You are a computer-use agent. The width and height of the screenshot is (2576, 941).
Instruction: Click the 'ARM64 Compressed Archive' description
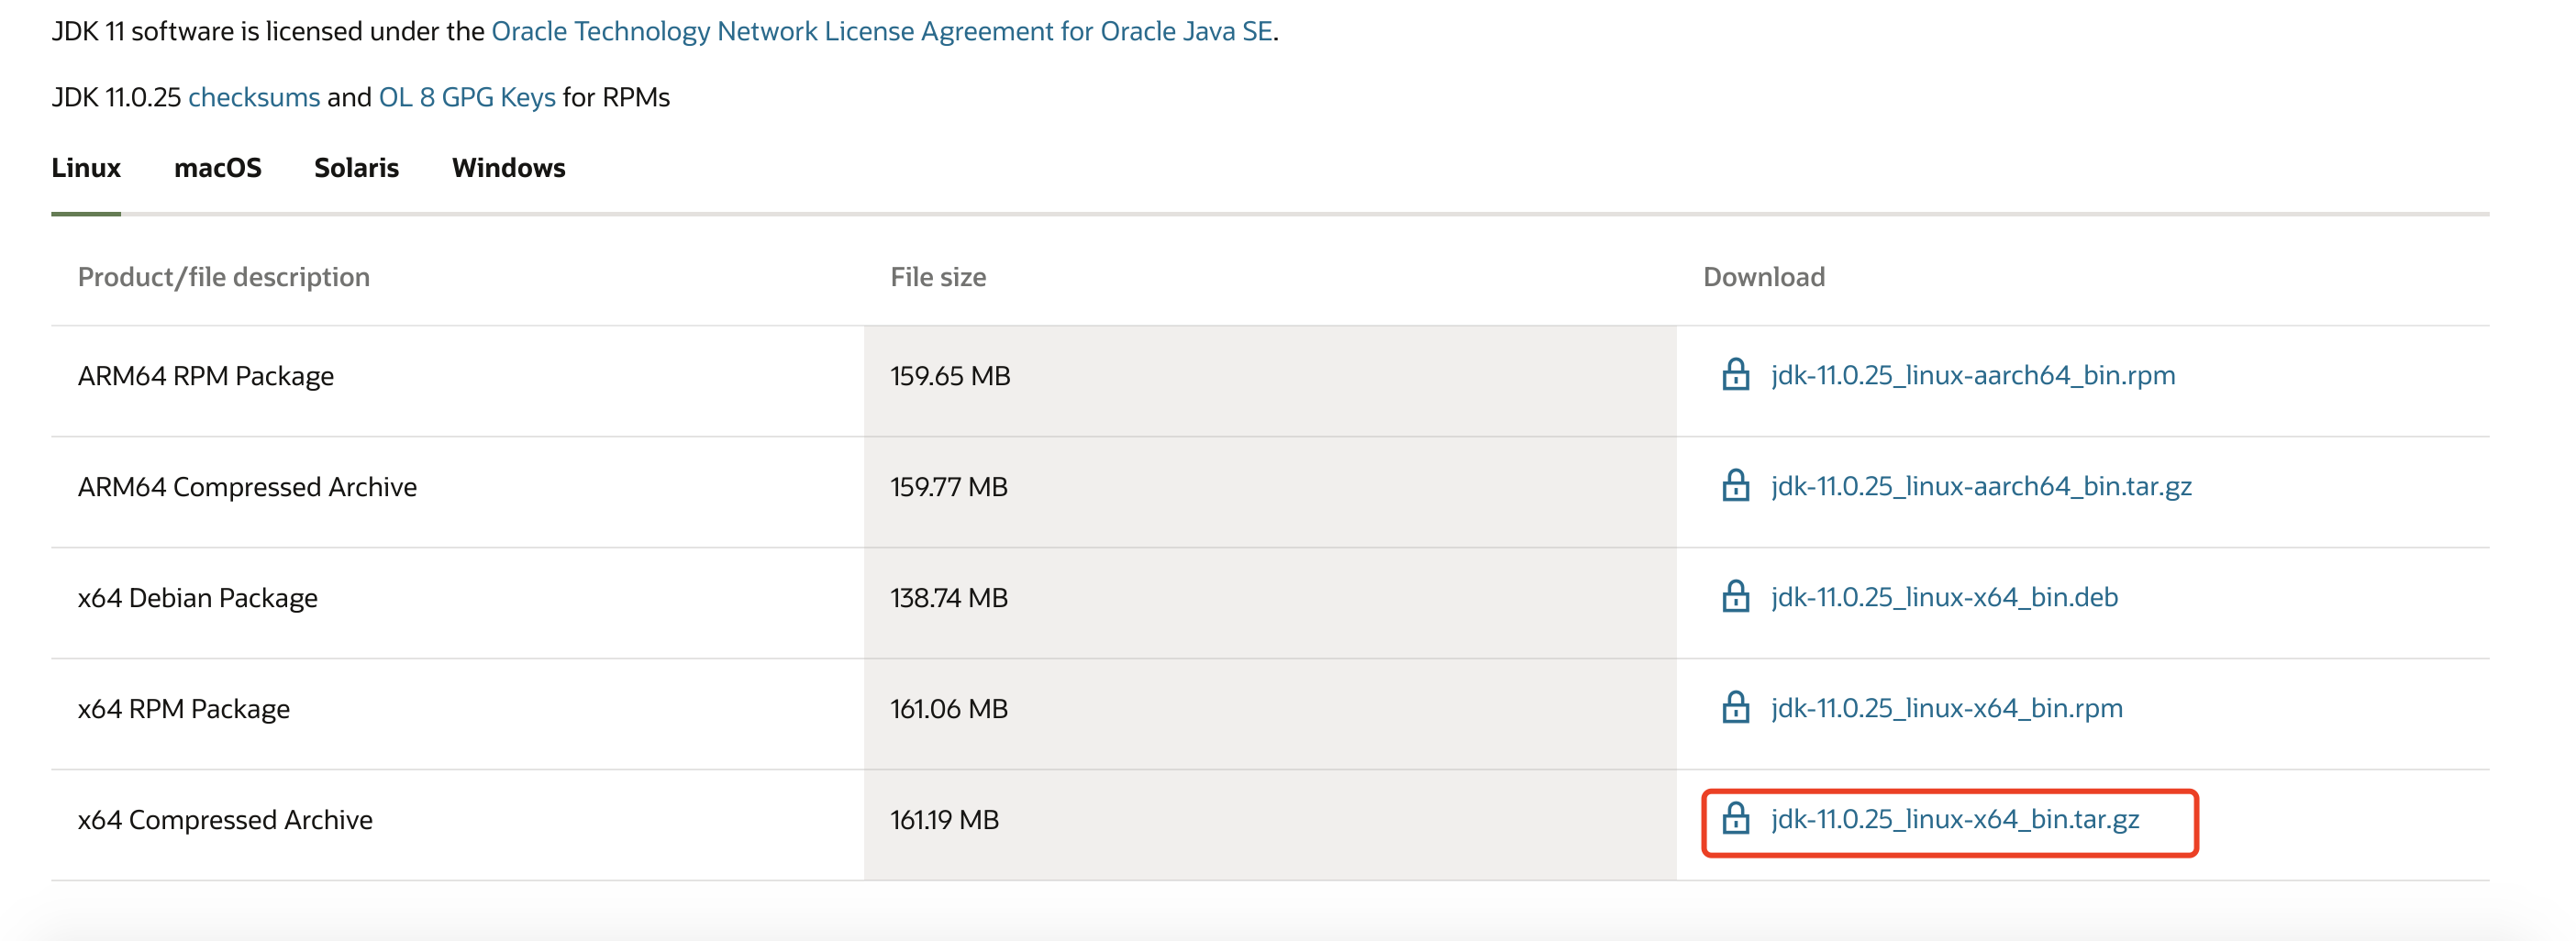click(247, 487)
